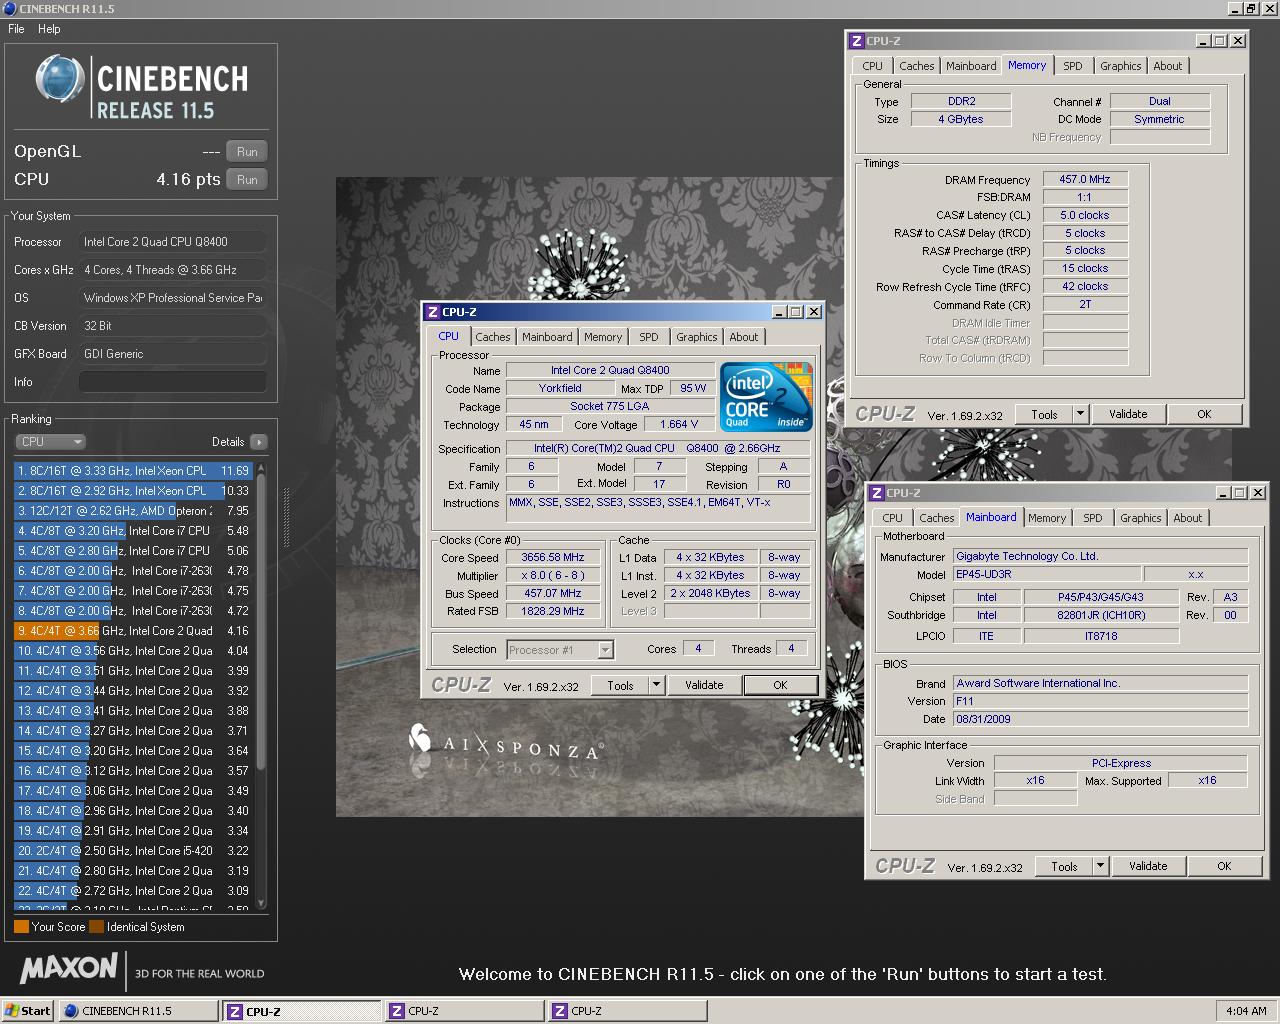
Task: Click the DRAM Frequency value 457.0 MHz
Action: (1085, 179)
